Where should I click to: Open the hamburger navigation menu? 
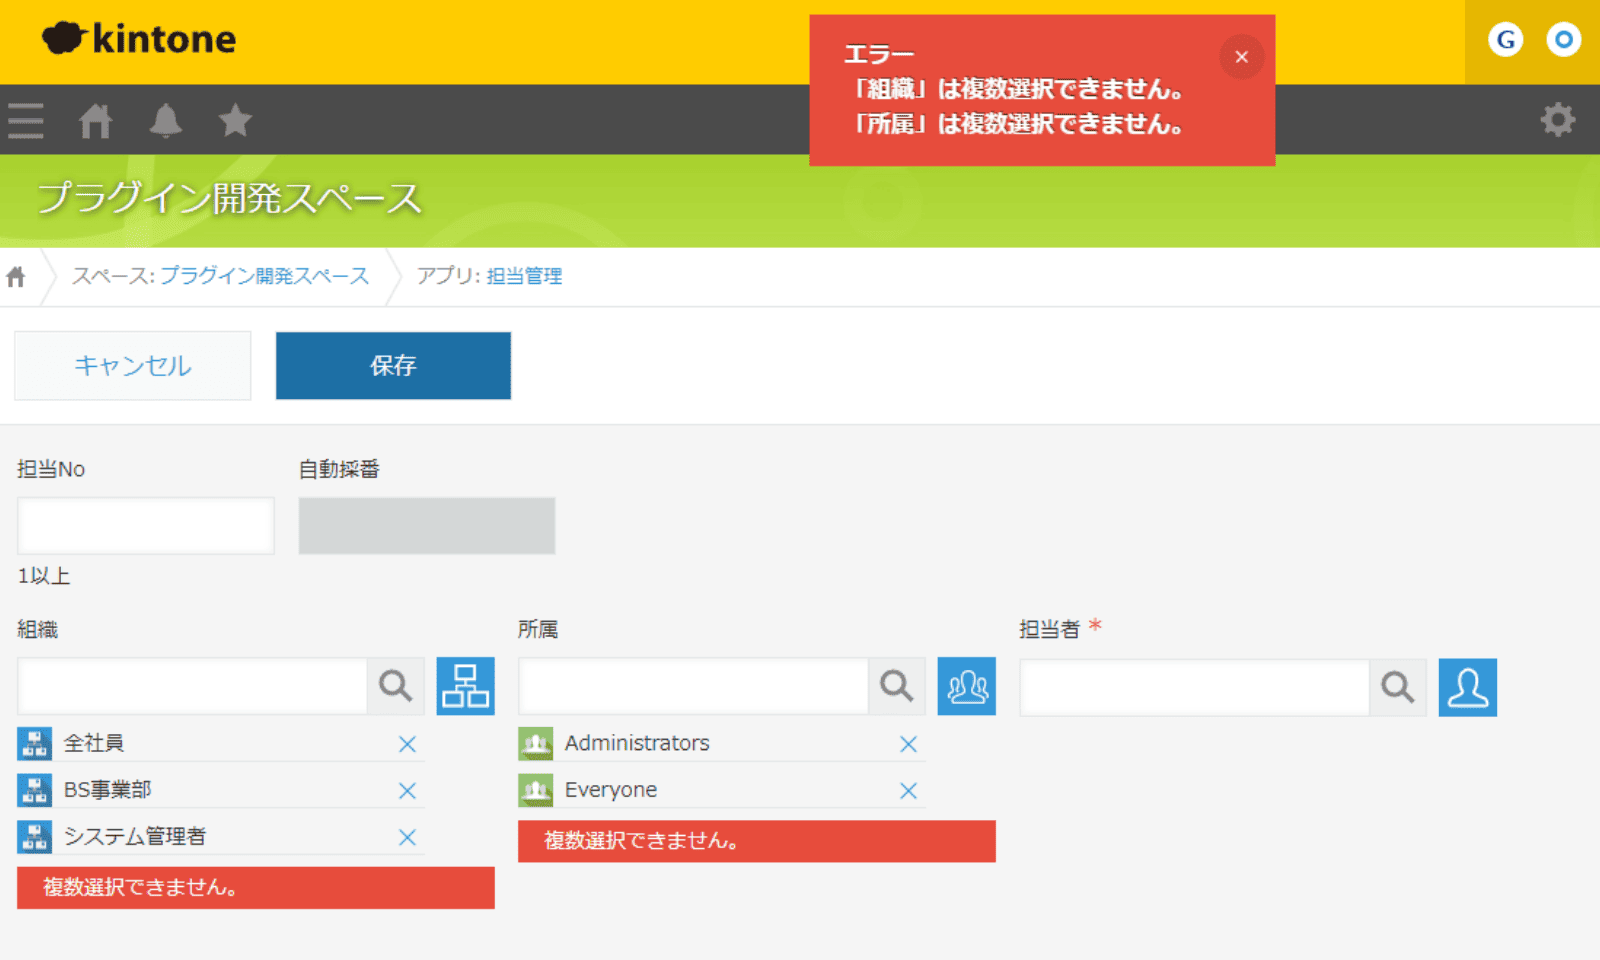pyautogui.click(x=26, y=121)
